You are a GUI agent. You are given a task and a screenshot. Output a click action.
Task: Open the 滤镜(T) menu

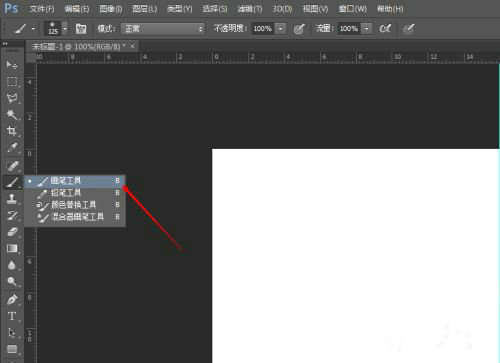[x=250, y=9]
